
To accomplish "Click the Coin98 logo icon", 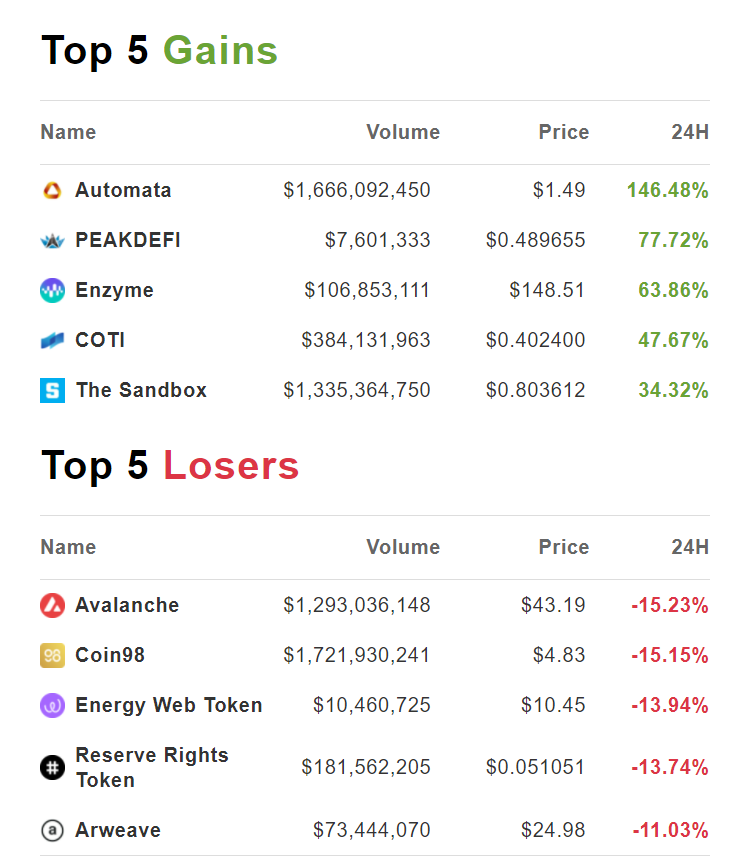I will point(52,656).
